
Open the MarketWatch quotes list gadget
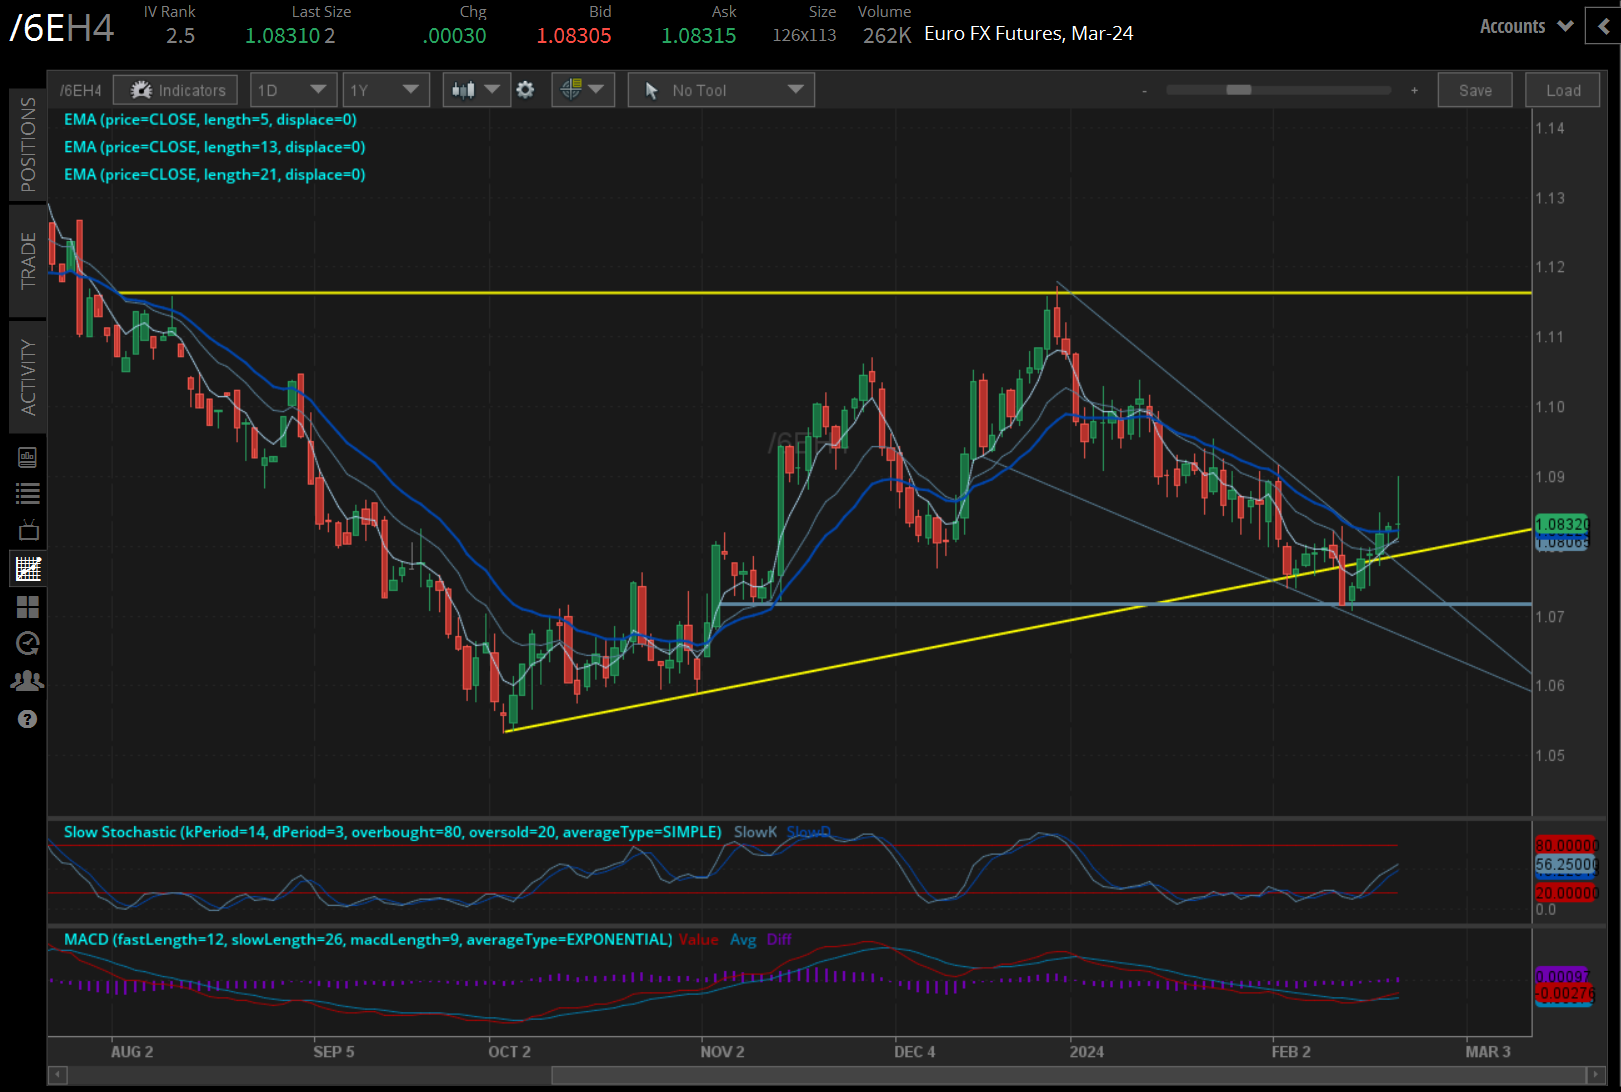[x=27, y=493]
